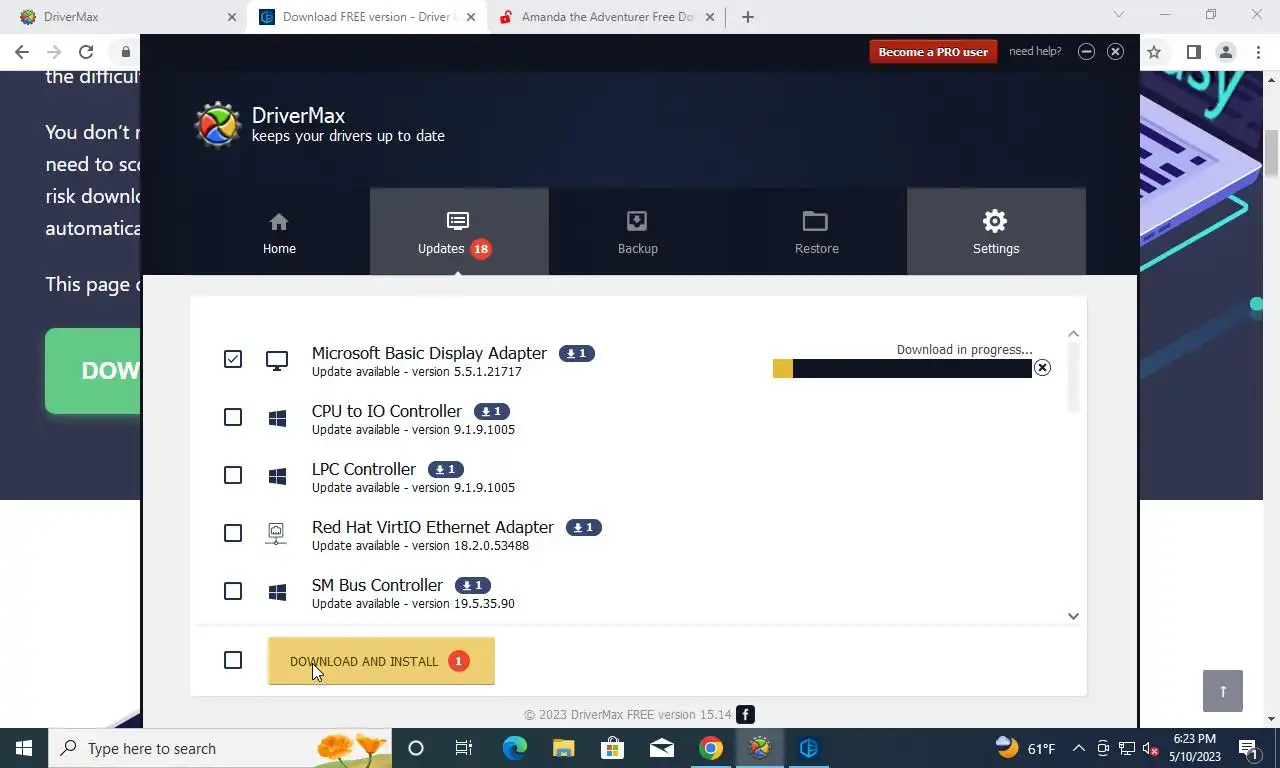Image resolution: width=1280 pixels, height=768 pixels.
Task: Open the Windows Start menu
Action: pos(24,748)
